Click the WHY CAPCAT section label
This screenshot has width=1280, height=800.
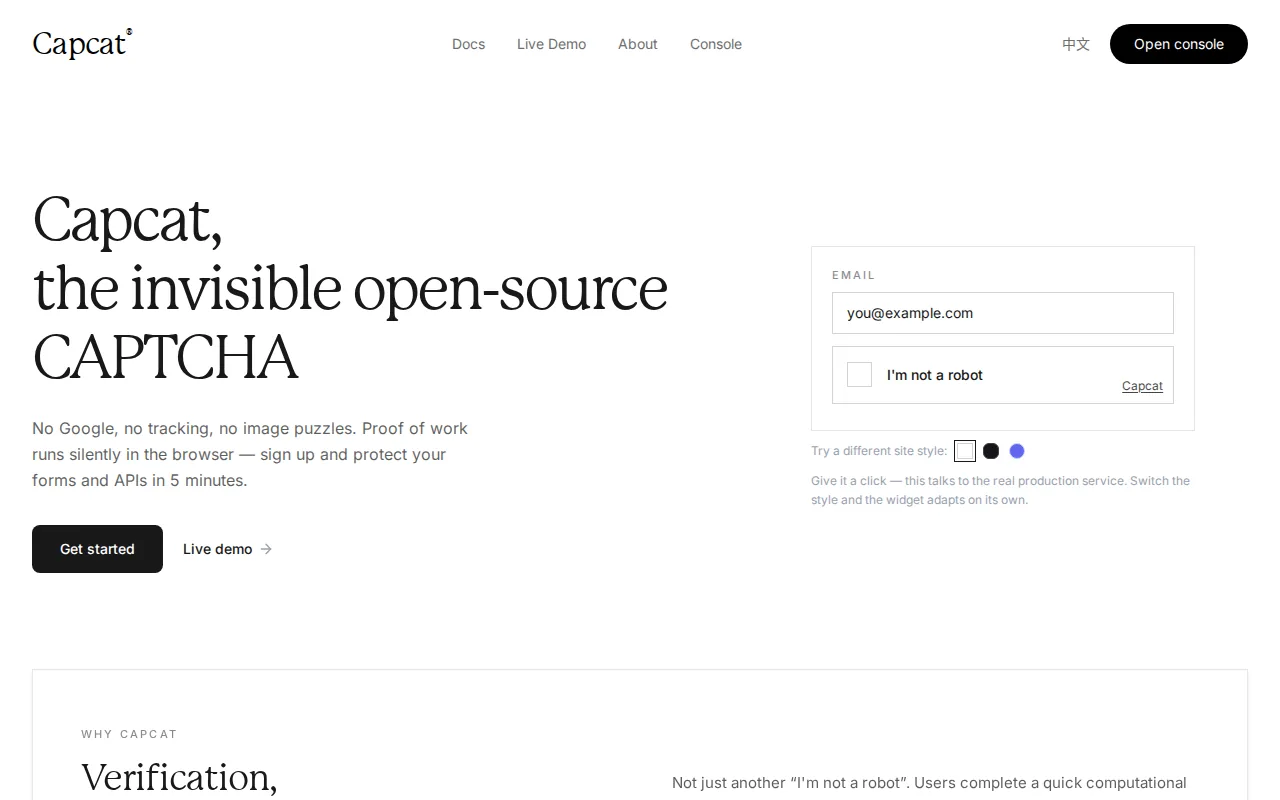(129, 734)
